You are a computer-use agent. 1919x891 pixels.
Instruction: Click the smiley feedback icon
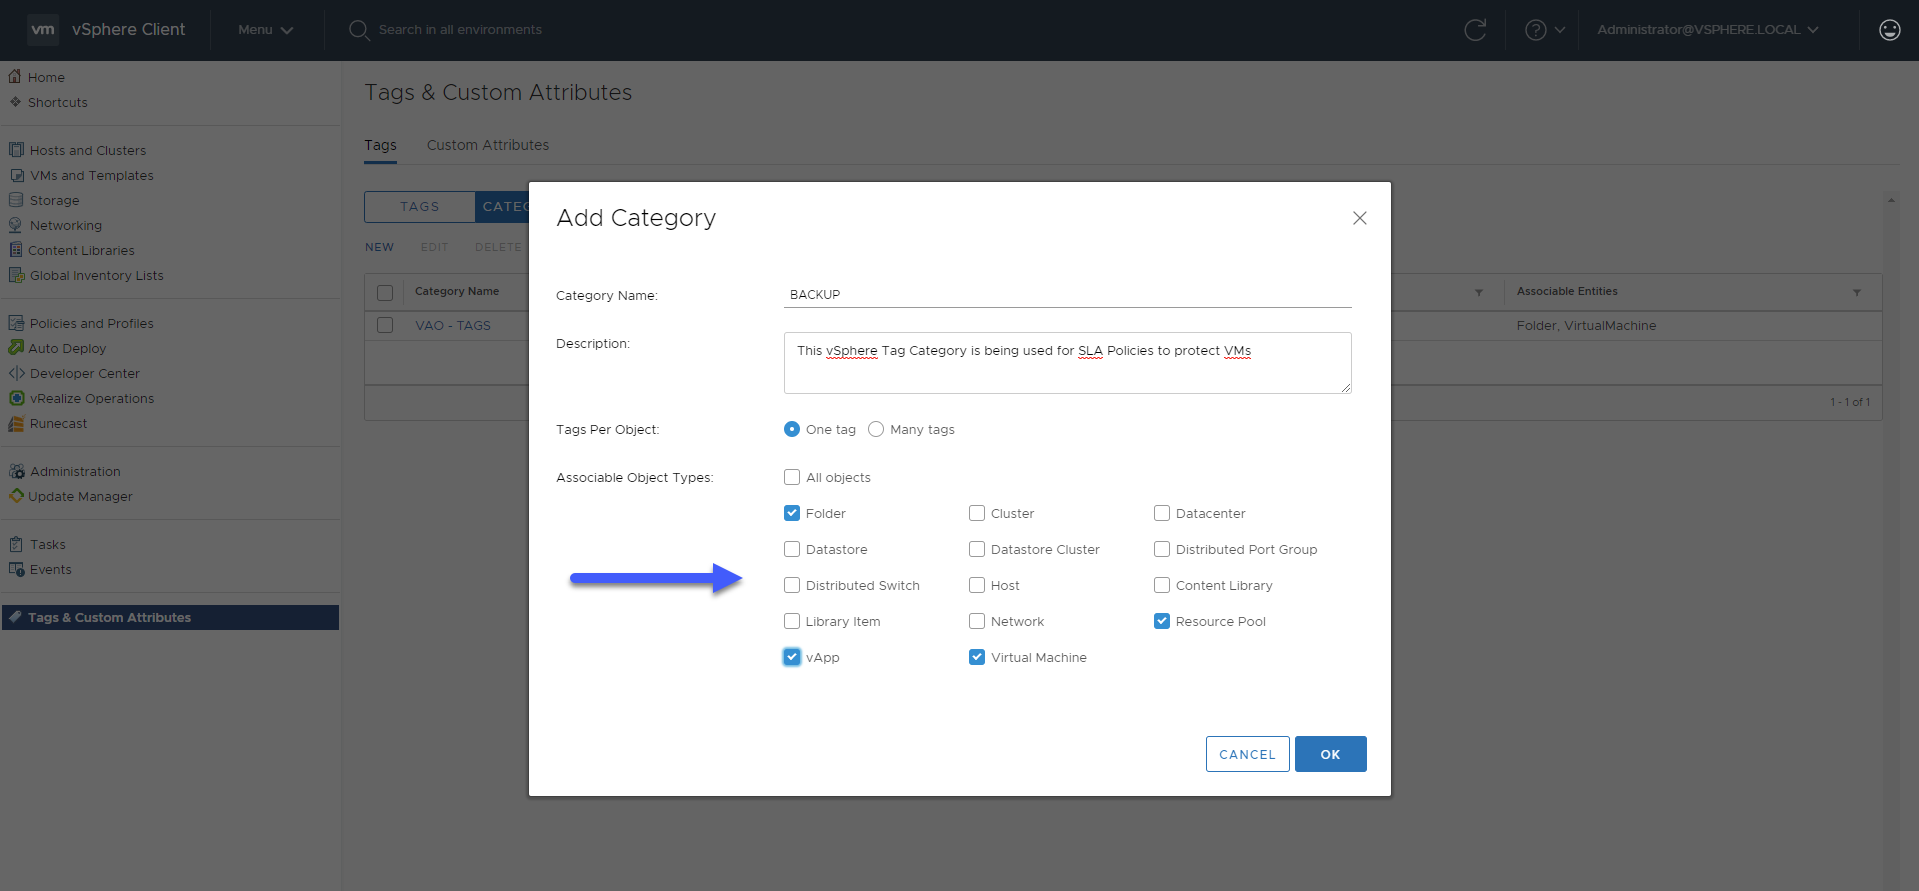tap(1889, 30)
